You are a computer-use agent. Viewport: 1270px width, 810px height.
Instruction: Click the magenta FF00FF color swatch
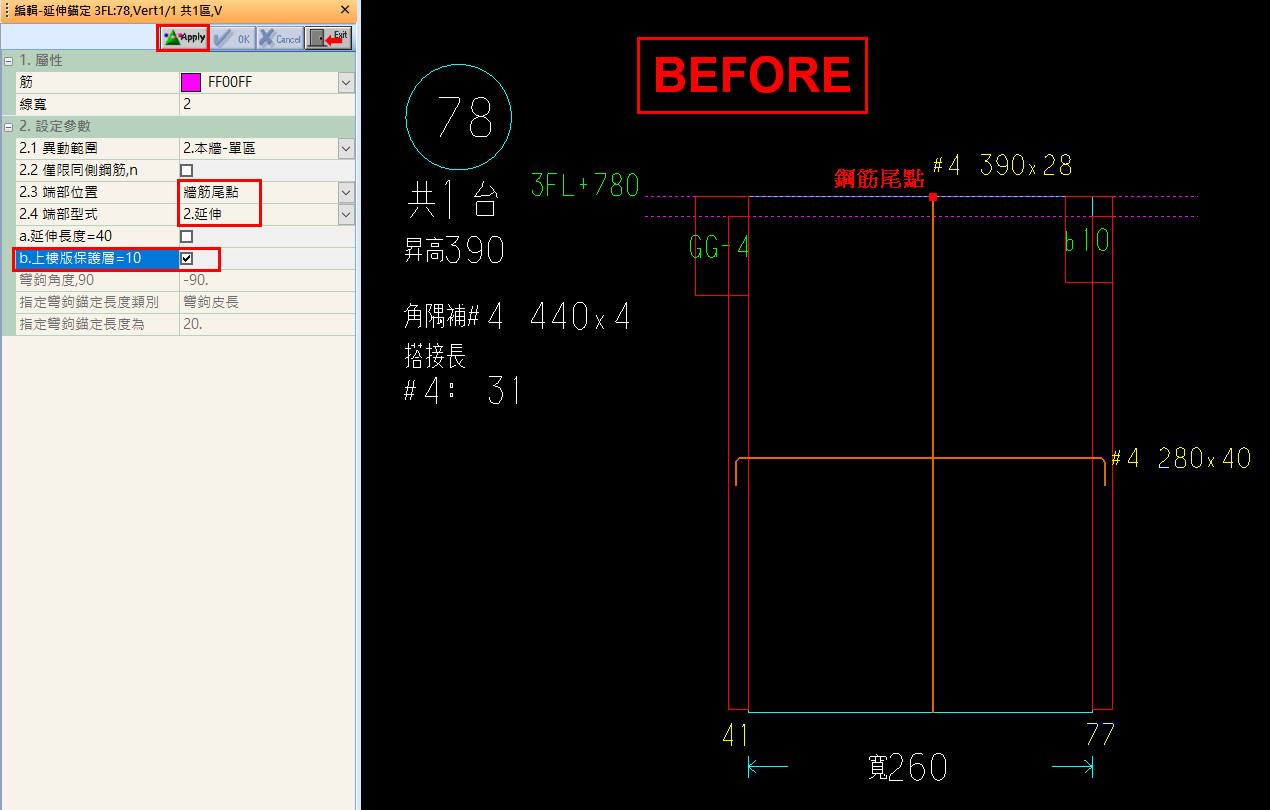[190, 83]
